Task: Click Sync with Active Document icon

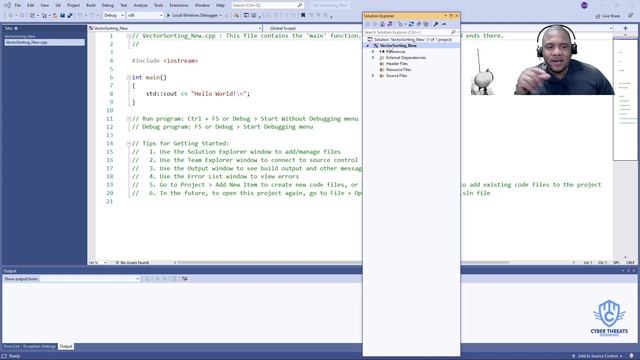Action: (411, 24)
